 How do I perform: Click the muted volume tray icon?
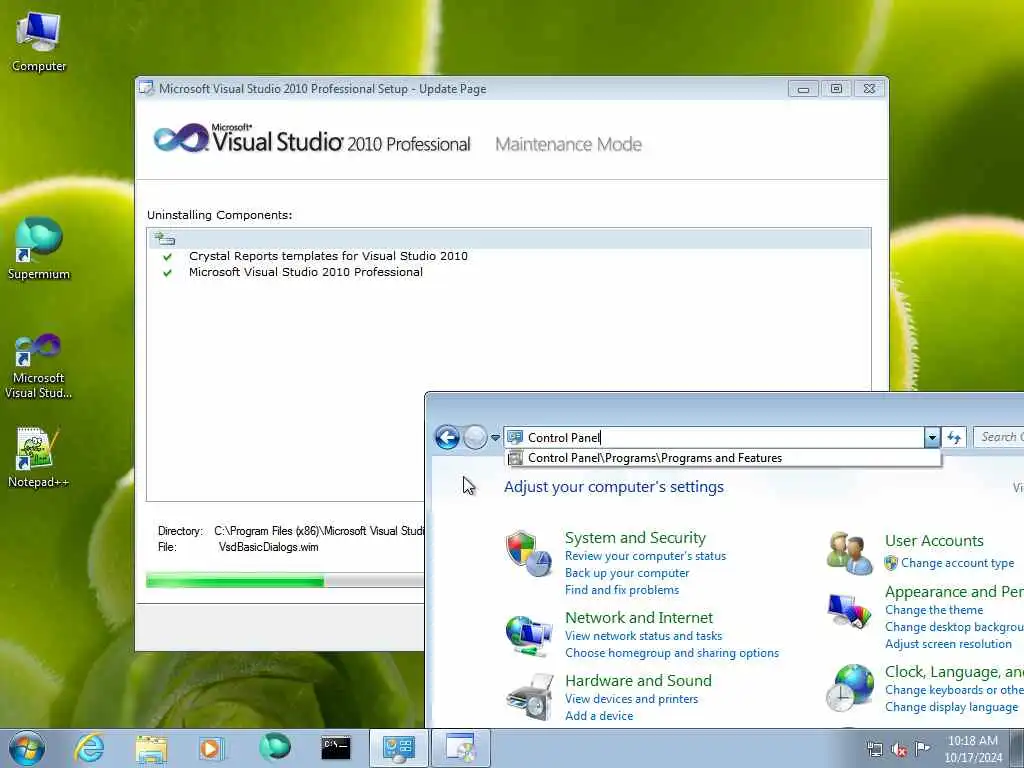[x=899, y=749]
